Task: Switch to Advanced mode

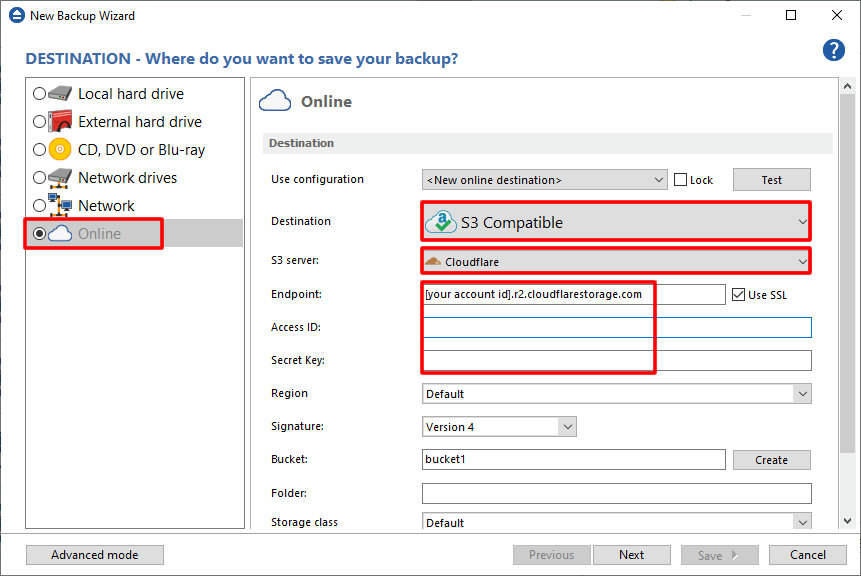Action: 95,555
